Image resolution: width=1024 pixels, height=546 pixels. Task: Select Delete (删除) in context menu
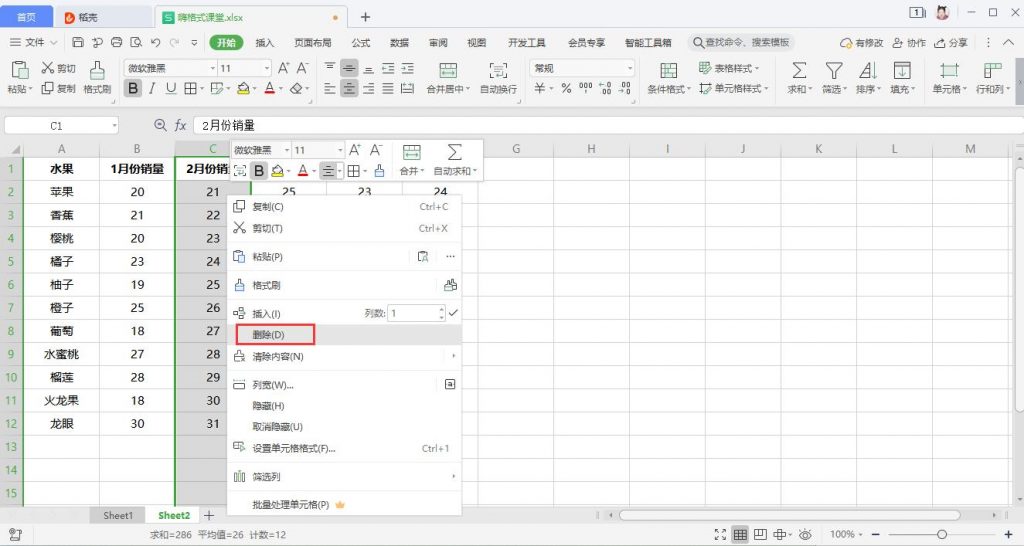[344, 334]
